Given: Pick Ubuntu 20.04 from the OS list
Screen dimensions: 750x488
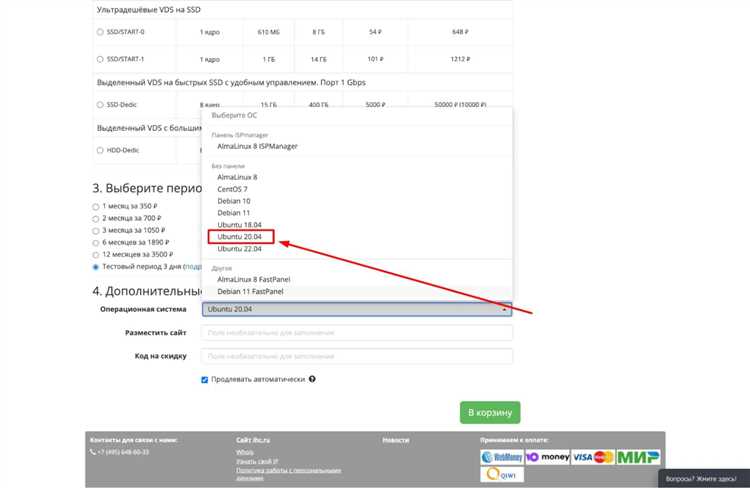Looking at the screenshot, I should point(240,237).
